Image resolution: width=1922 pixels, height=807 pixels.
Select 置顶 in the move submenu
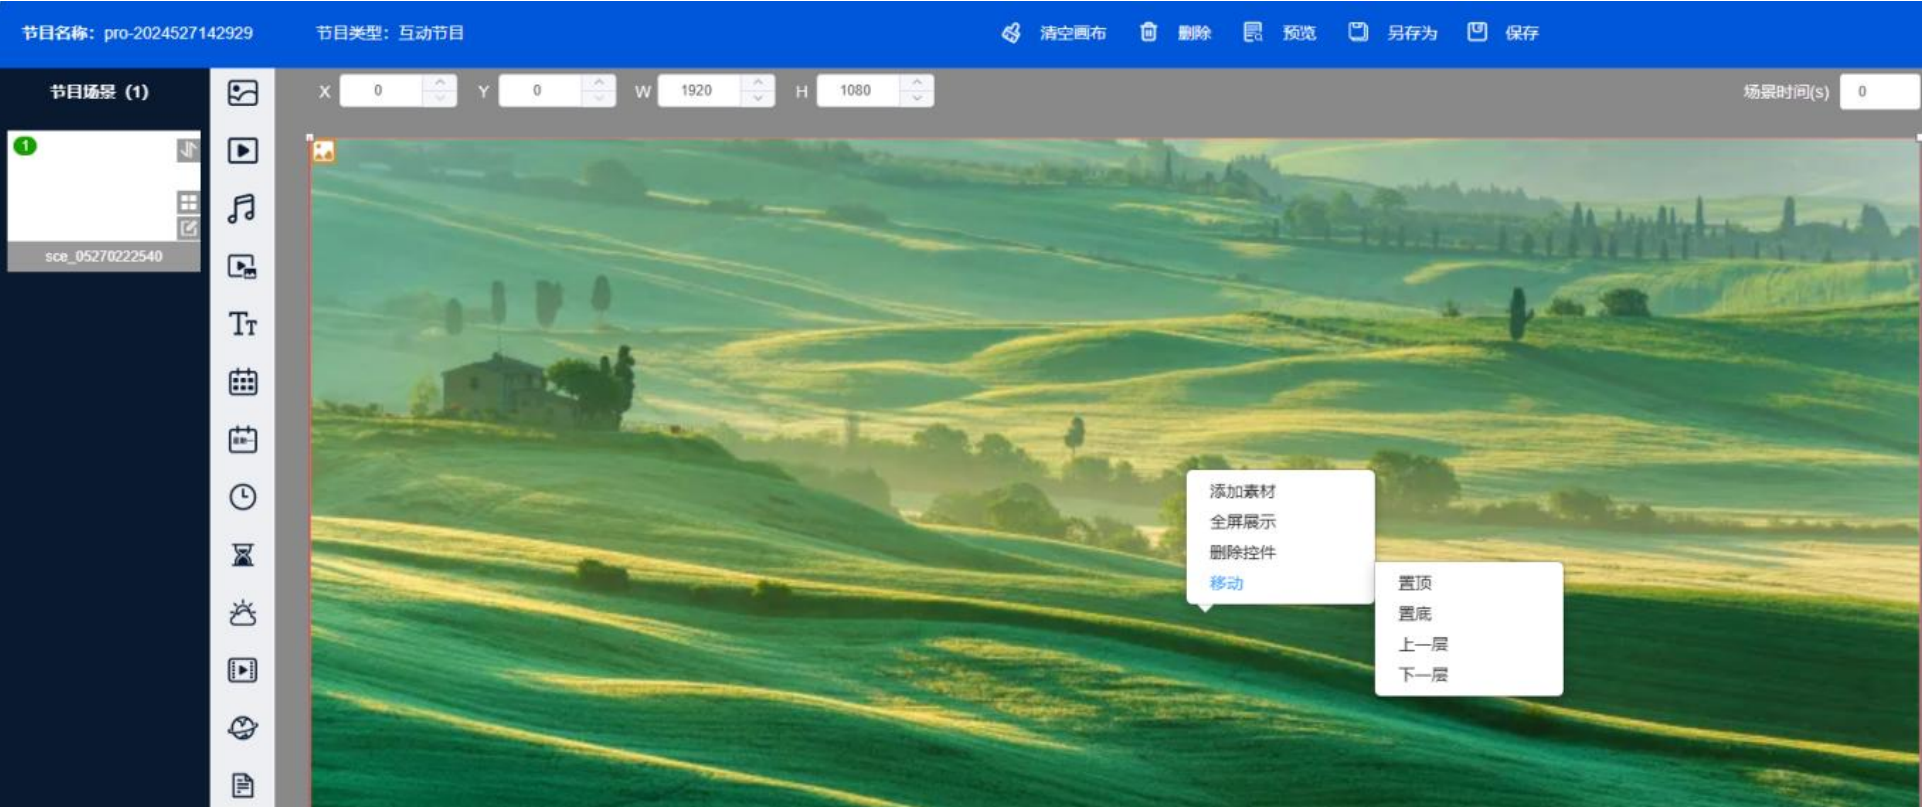coord(1414,583)
